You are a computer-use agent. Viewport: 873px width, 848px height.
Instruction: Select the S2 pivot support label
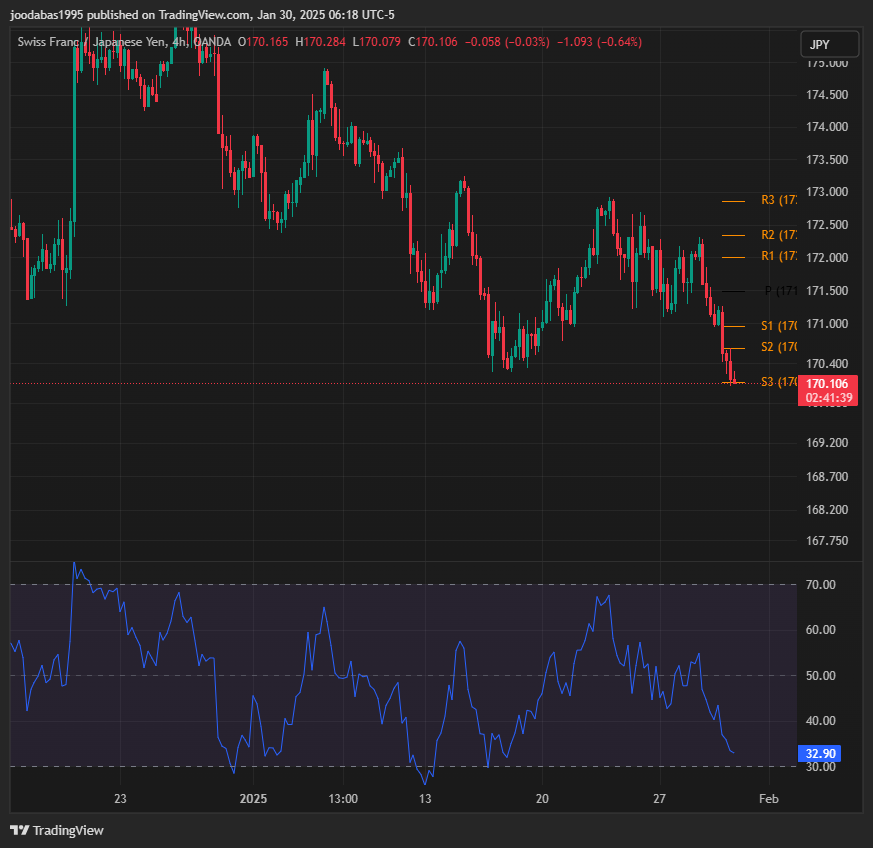tap(778, 347)
